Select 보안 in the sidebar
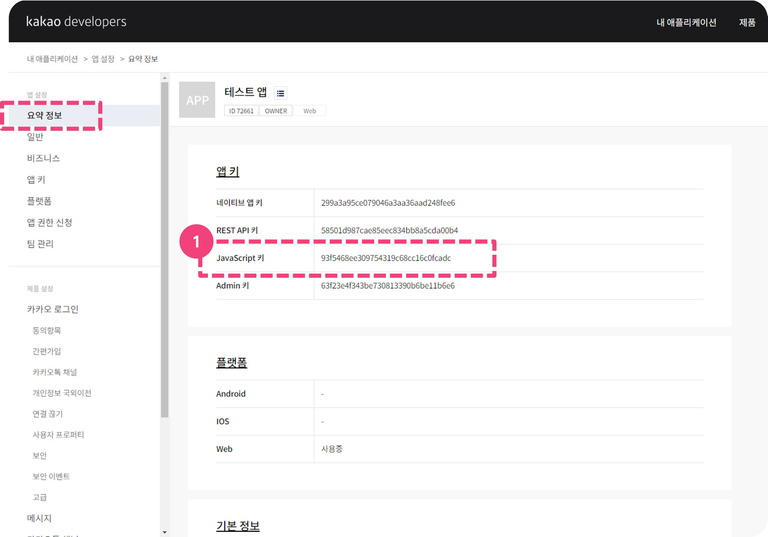The height and width of the screenshot is (537, 768). pos(40,456)
